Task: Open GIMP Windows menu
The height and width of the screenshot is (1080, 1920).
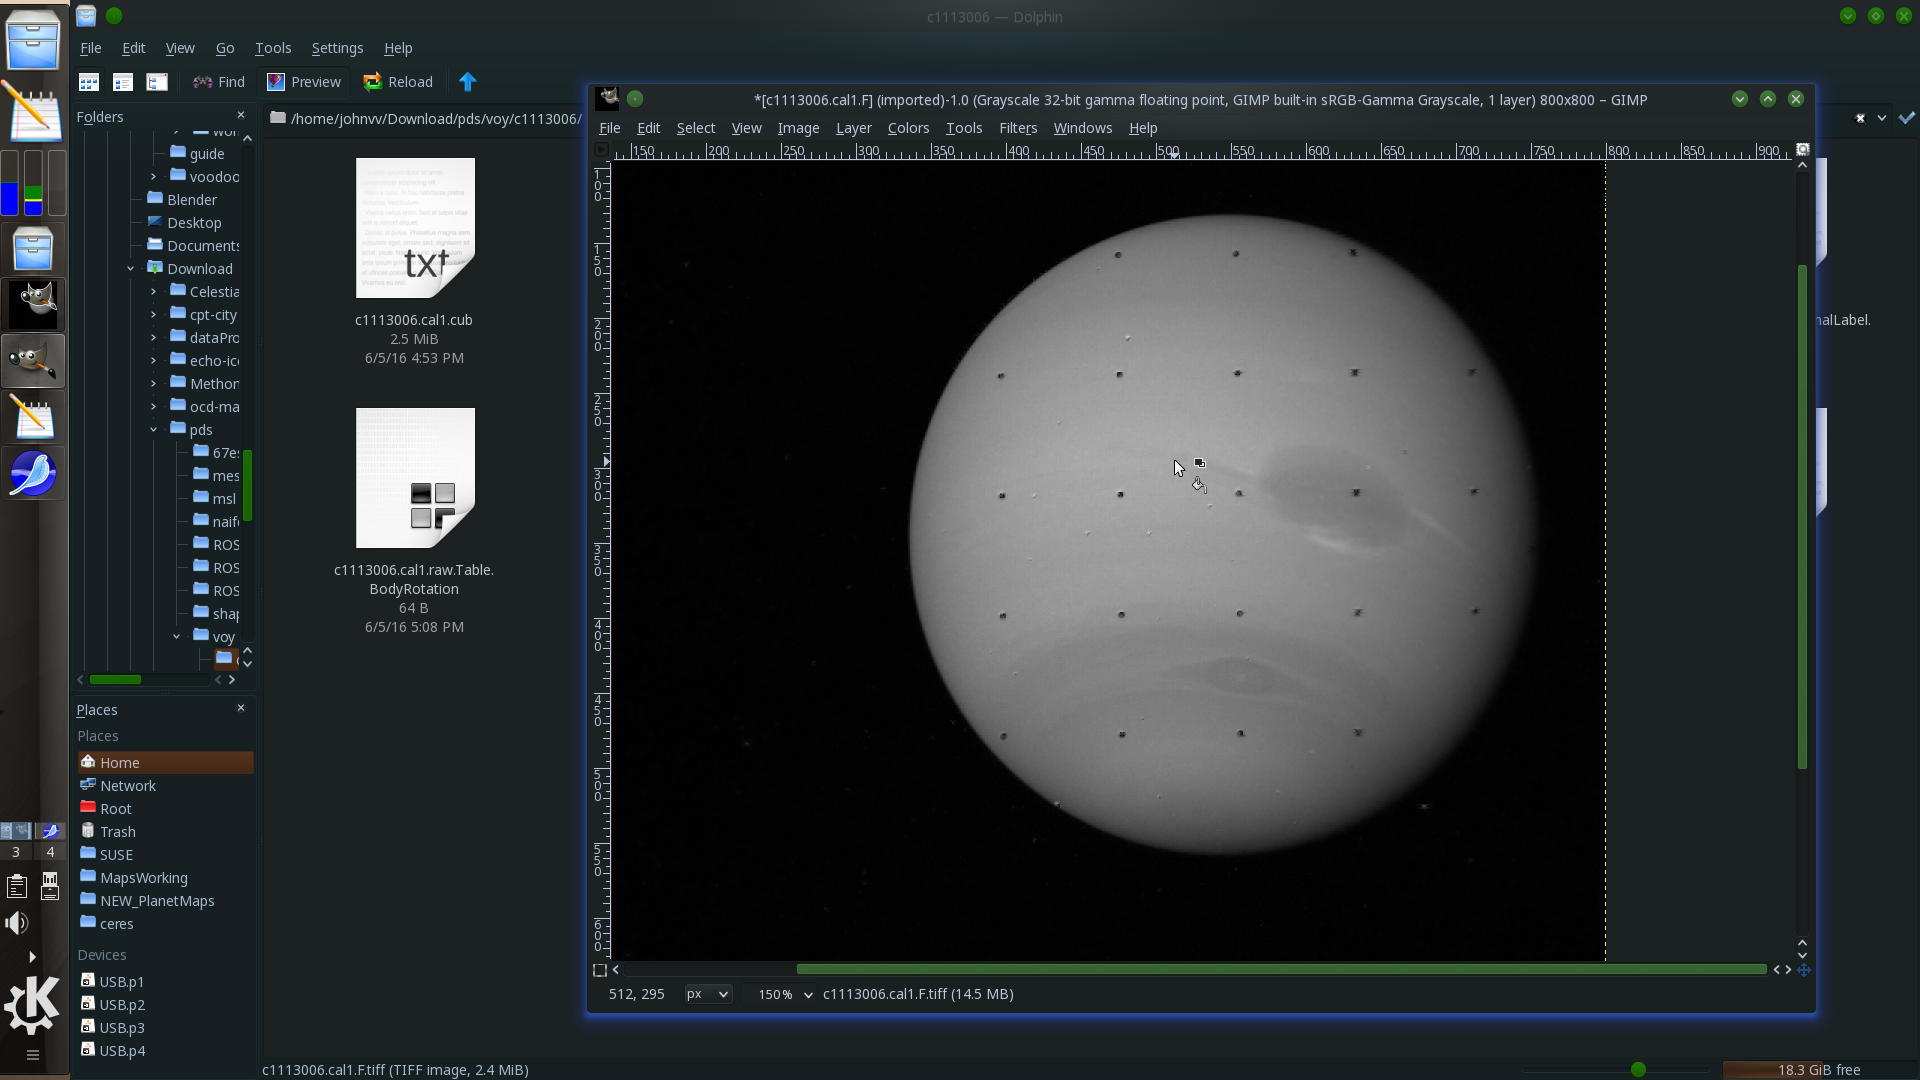Action: tap(1082, 128)
